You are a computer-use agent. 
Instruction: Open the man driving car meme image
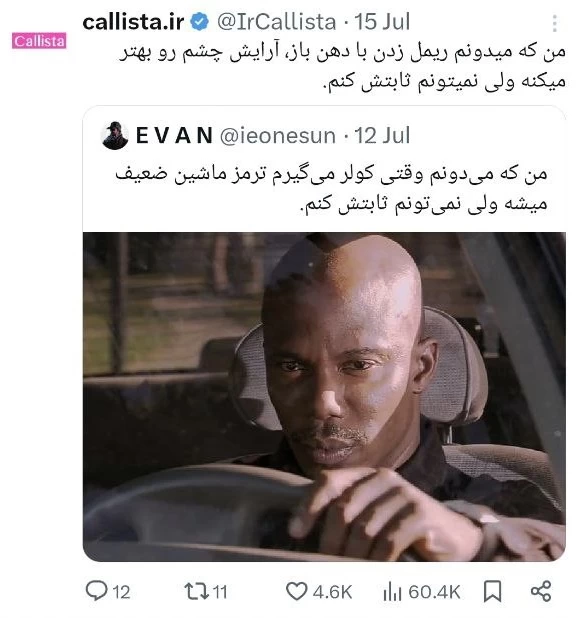click(x=324, y=396)
